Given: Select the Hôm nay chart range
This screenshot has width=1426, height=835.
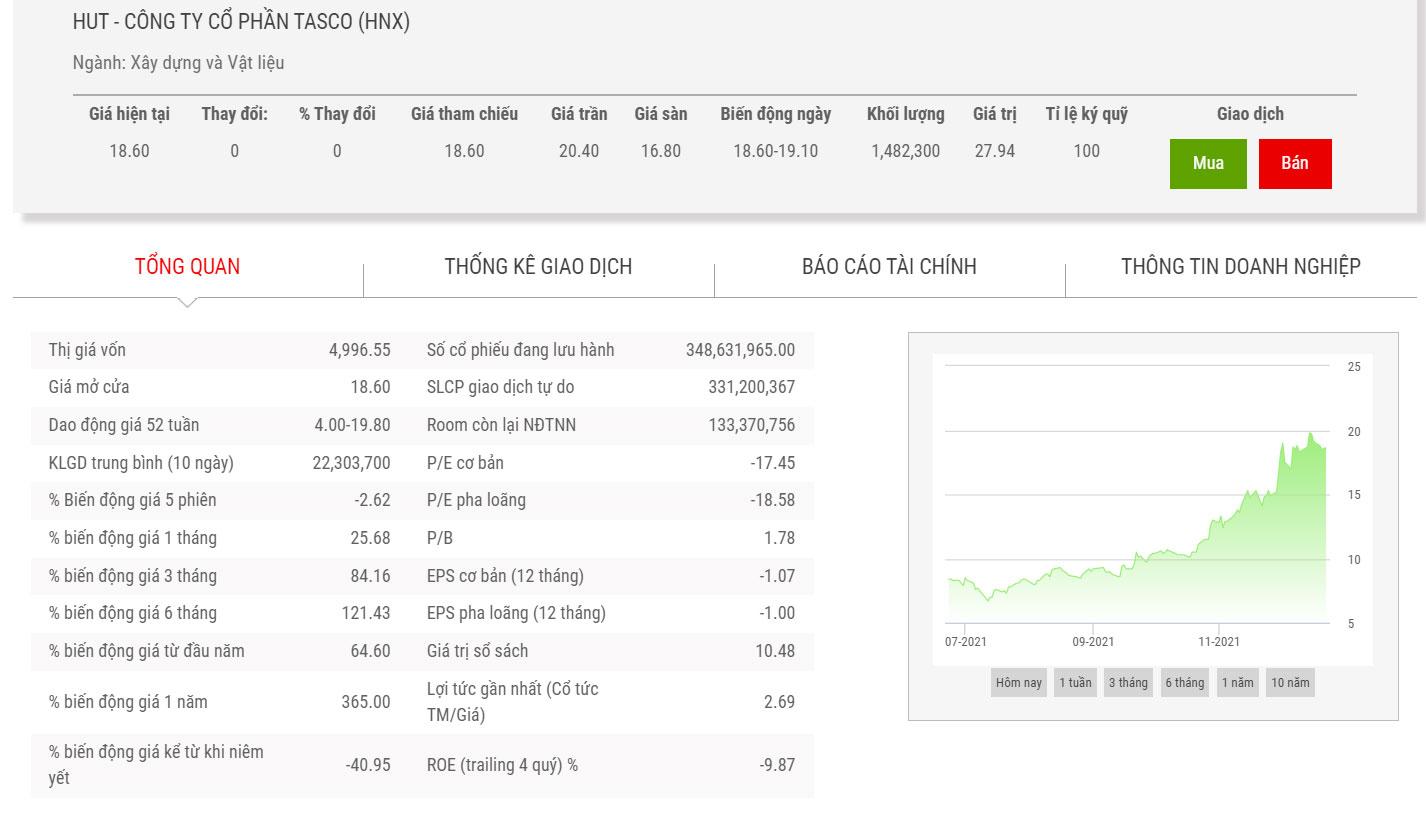Looking at the screenshot, I should tap(1018, 683).
